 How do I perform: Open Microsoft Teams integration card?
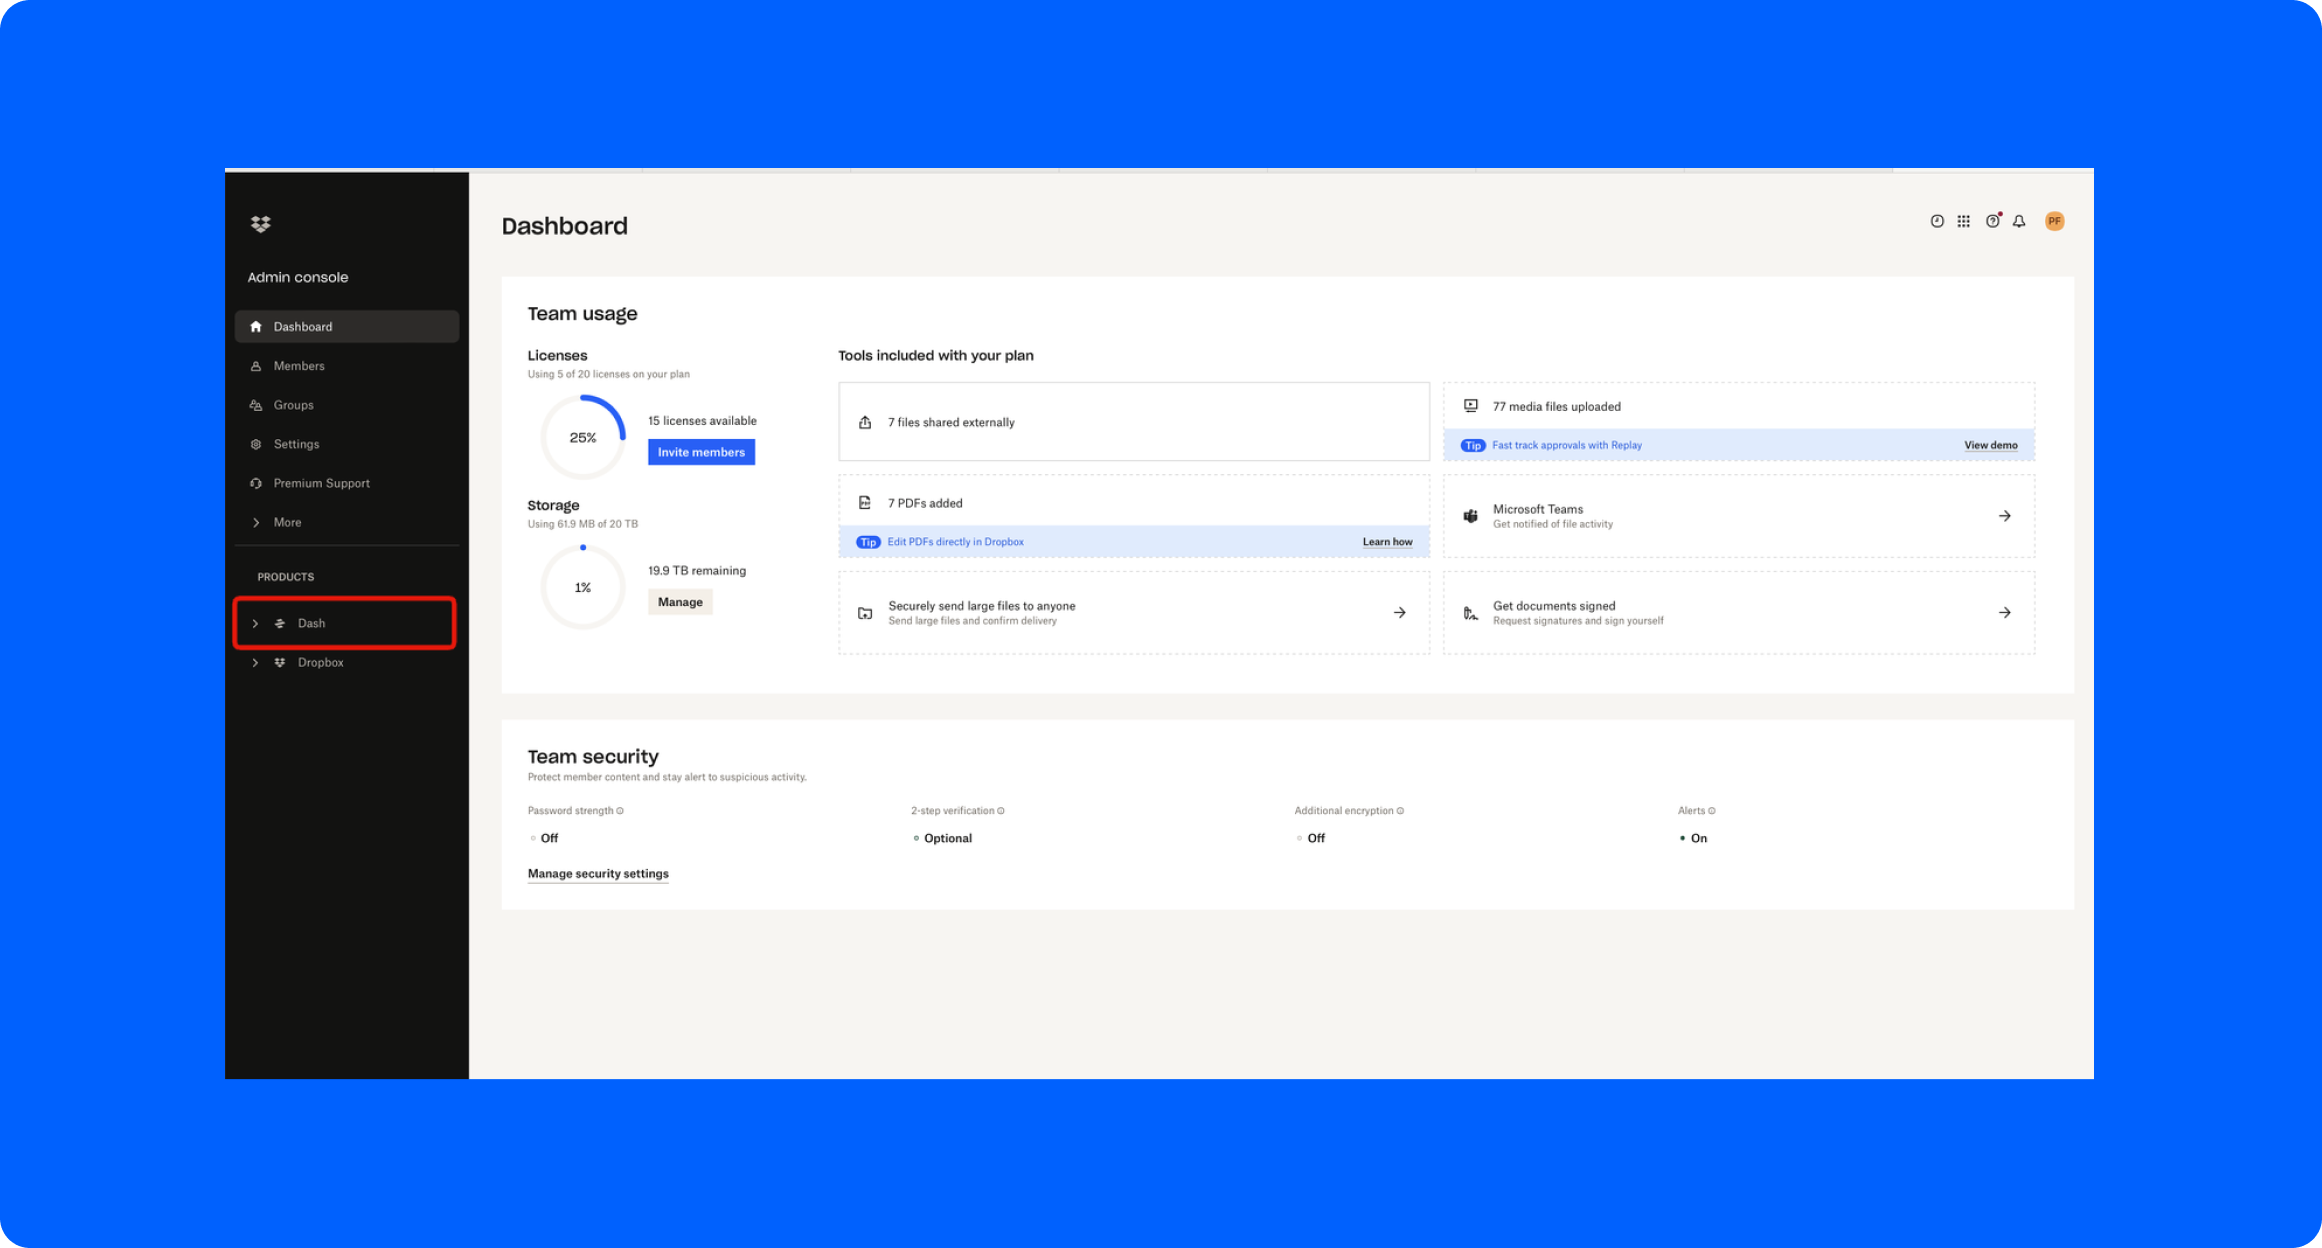click(x=1738, y=515)
